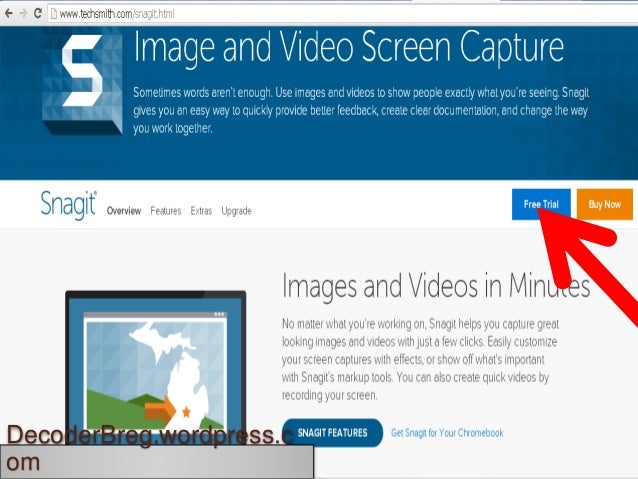
Task: Focus the techsmith.com URL address bar
Action: (342, 14)
